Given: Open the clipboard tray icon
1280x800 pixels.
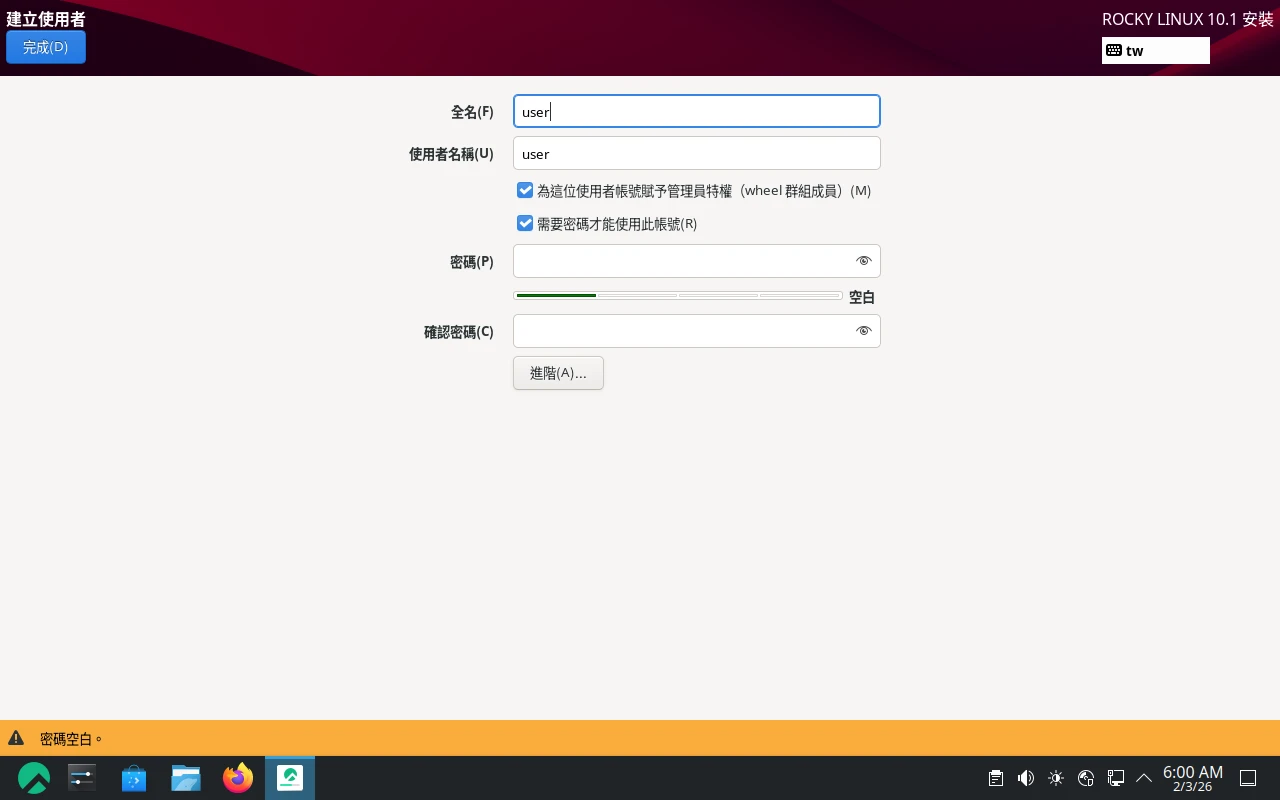Looking at the screenshot, I should point(995,778).
